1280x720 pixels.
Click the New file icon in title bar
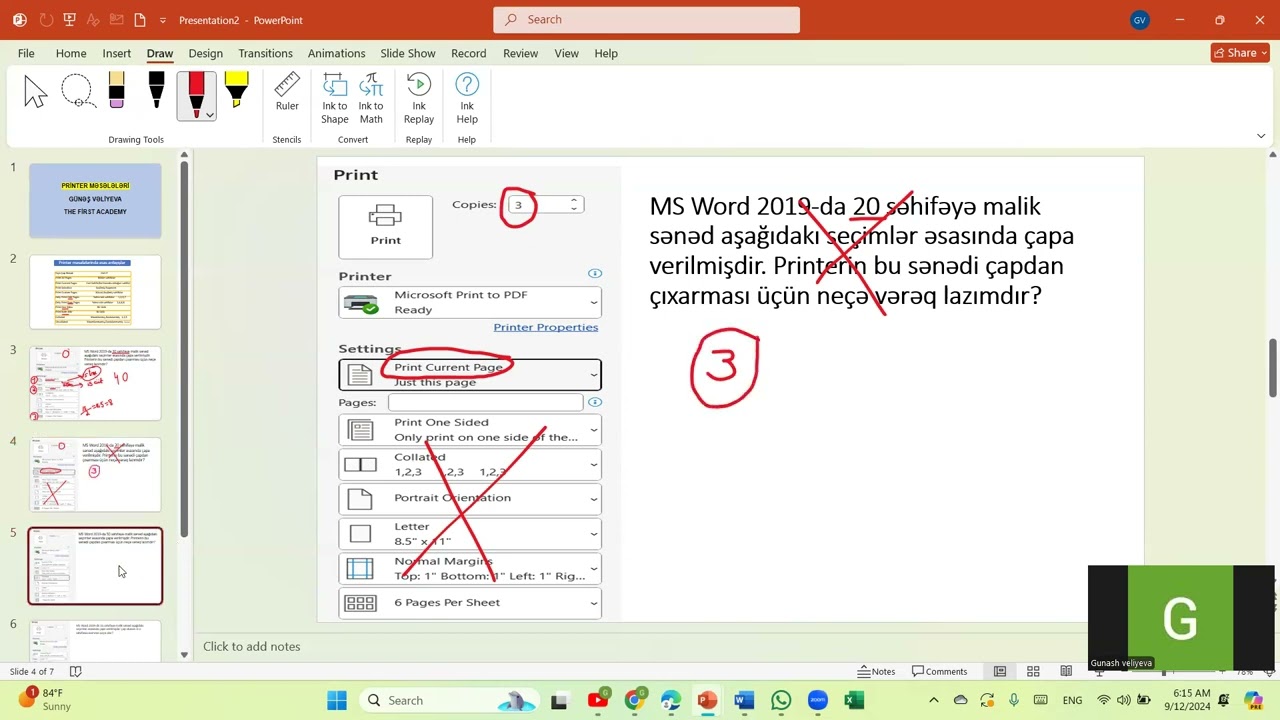(138, 20)
